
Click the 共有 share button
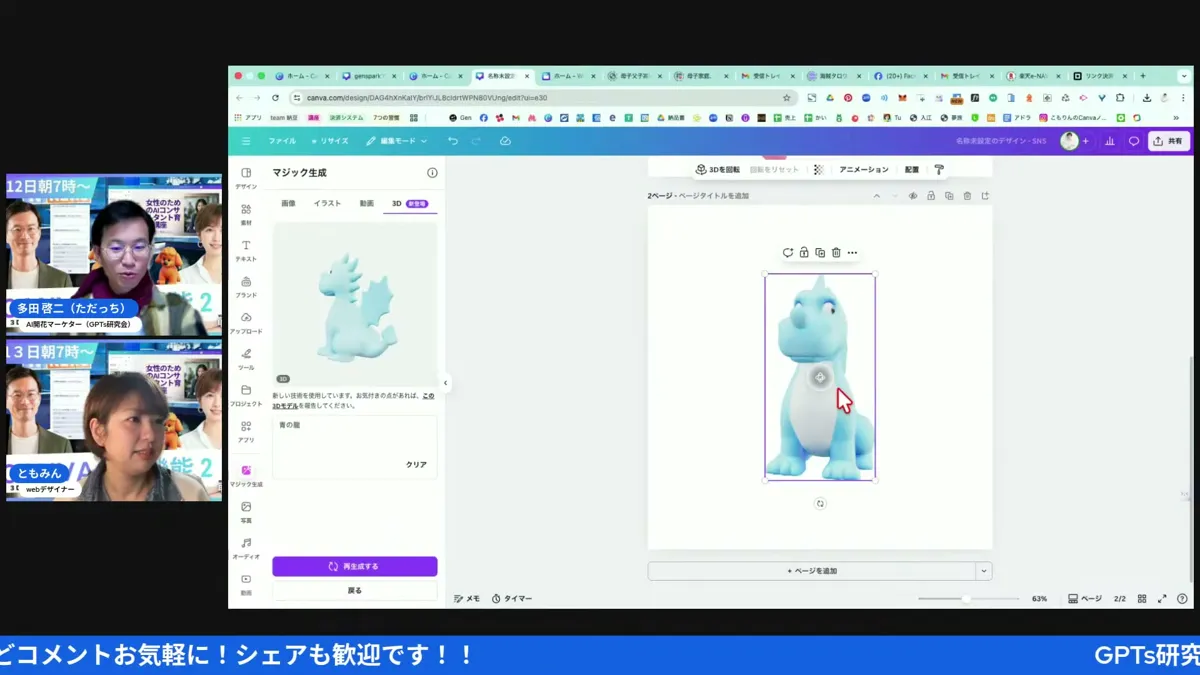[1169, 141]
